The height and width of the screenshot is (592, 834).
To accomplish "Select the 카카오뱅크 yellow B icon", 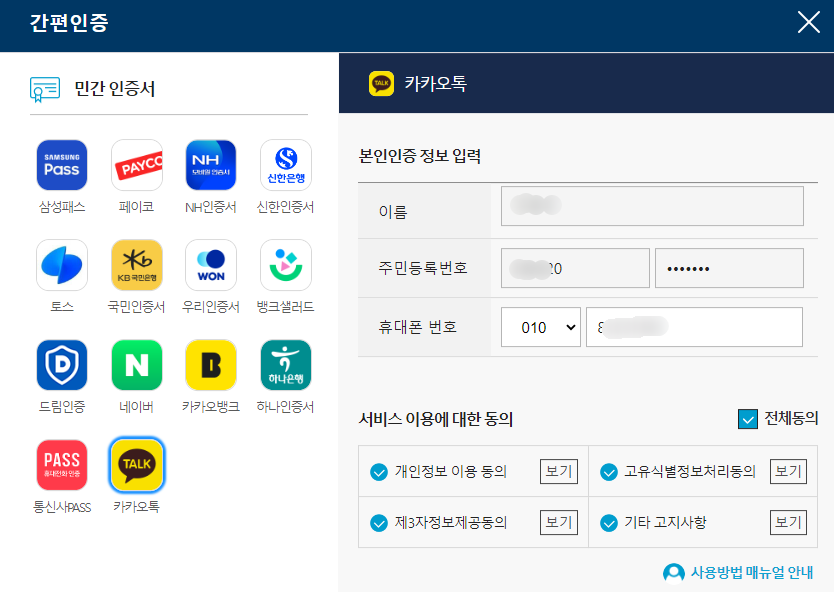I will pos(211,365).
